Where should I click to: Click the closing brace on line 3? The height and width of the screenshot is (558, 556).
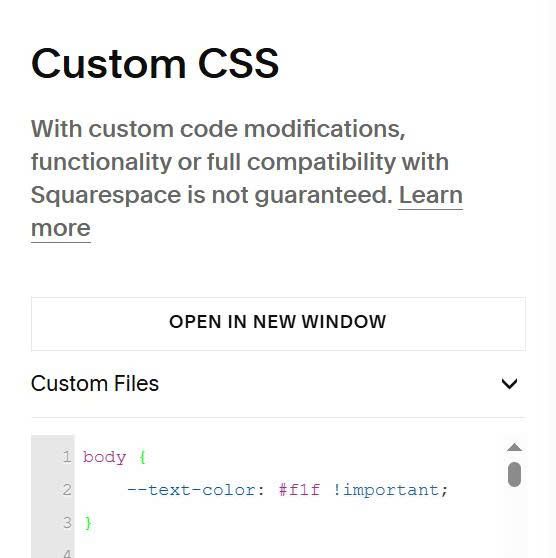pos(88,523)
